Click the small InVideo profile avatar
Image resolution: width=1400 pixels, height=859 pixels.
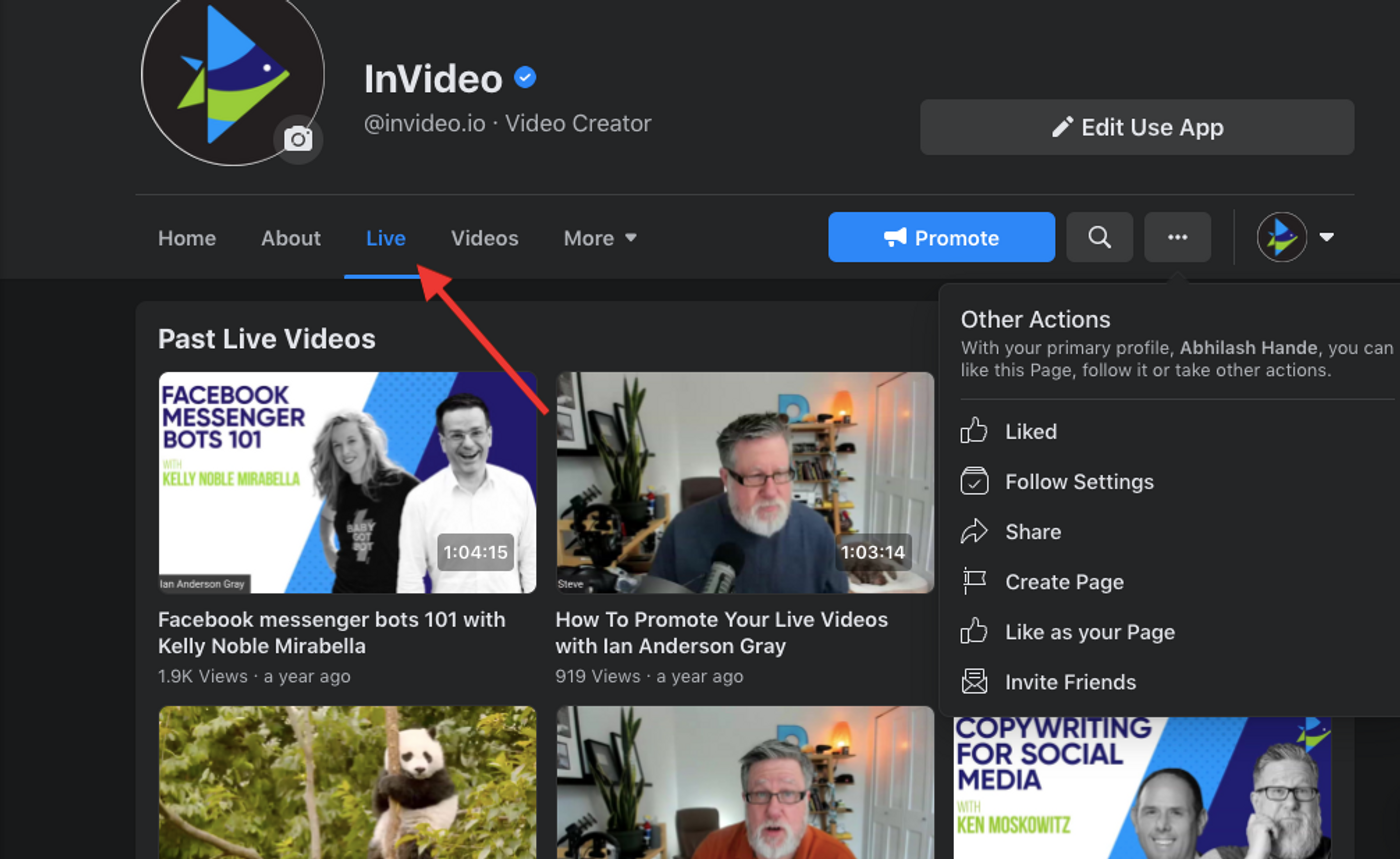[x=1282, y=237]
